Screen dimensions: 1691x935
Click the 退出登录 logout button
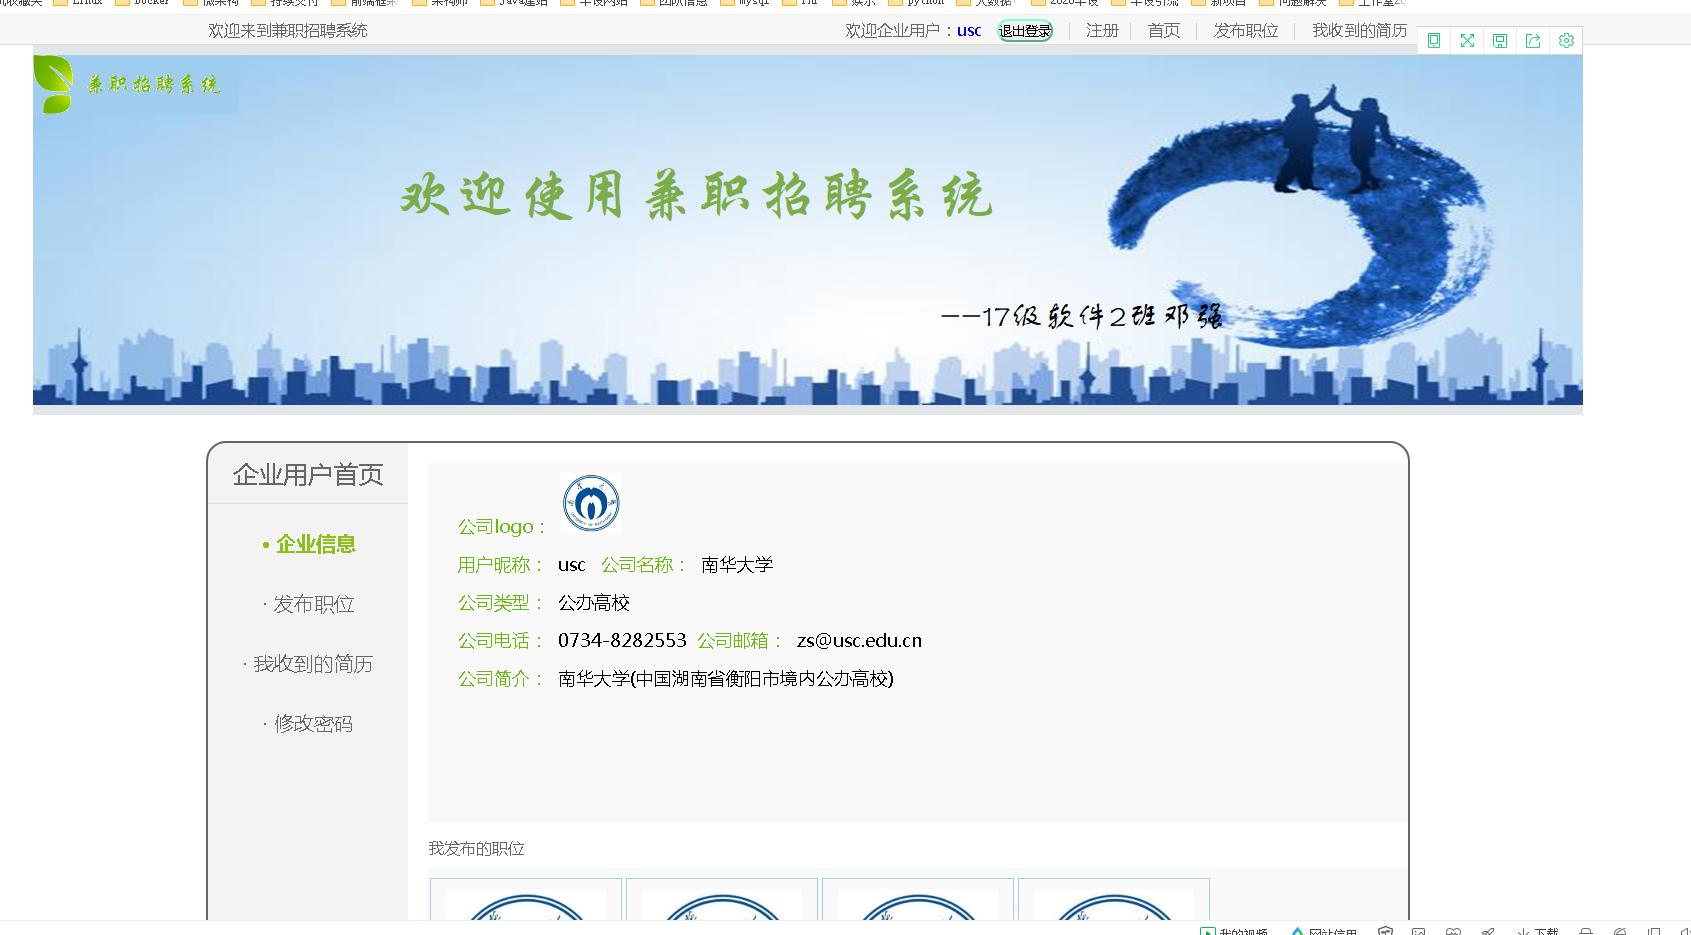[1024, 31]
